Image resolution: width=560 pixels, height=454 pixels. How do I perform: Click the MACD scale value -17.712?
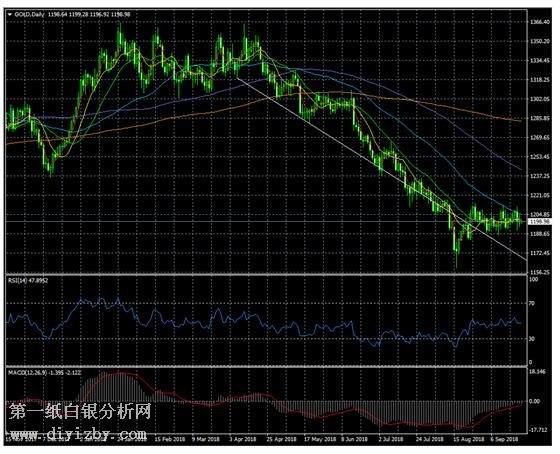click(539, 430)
